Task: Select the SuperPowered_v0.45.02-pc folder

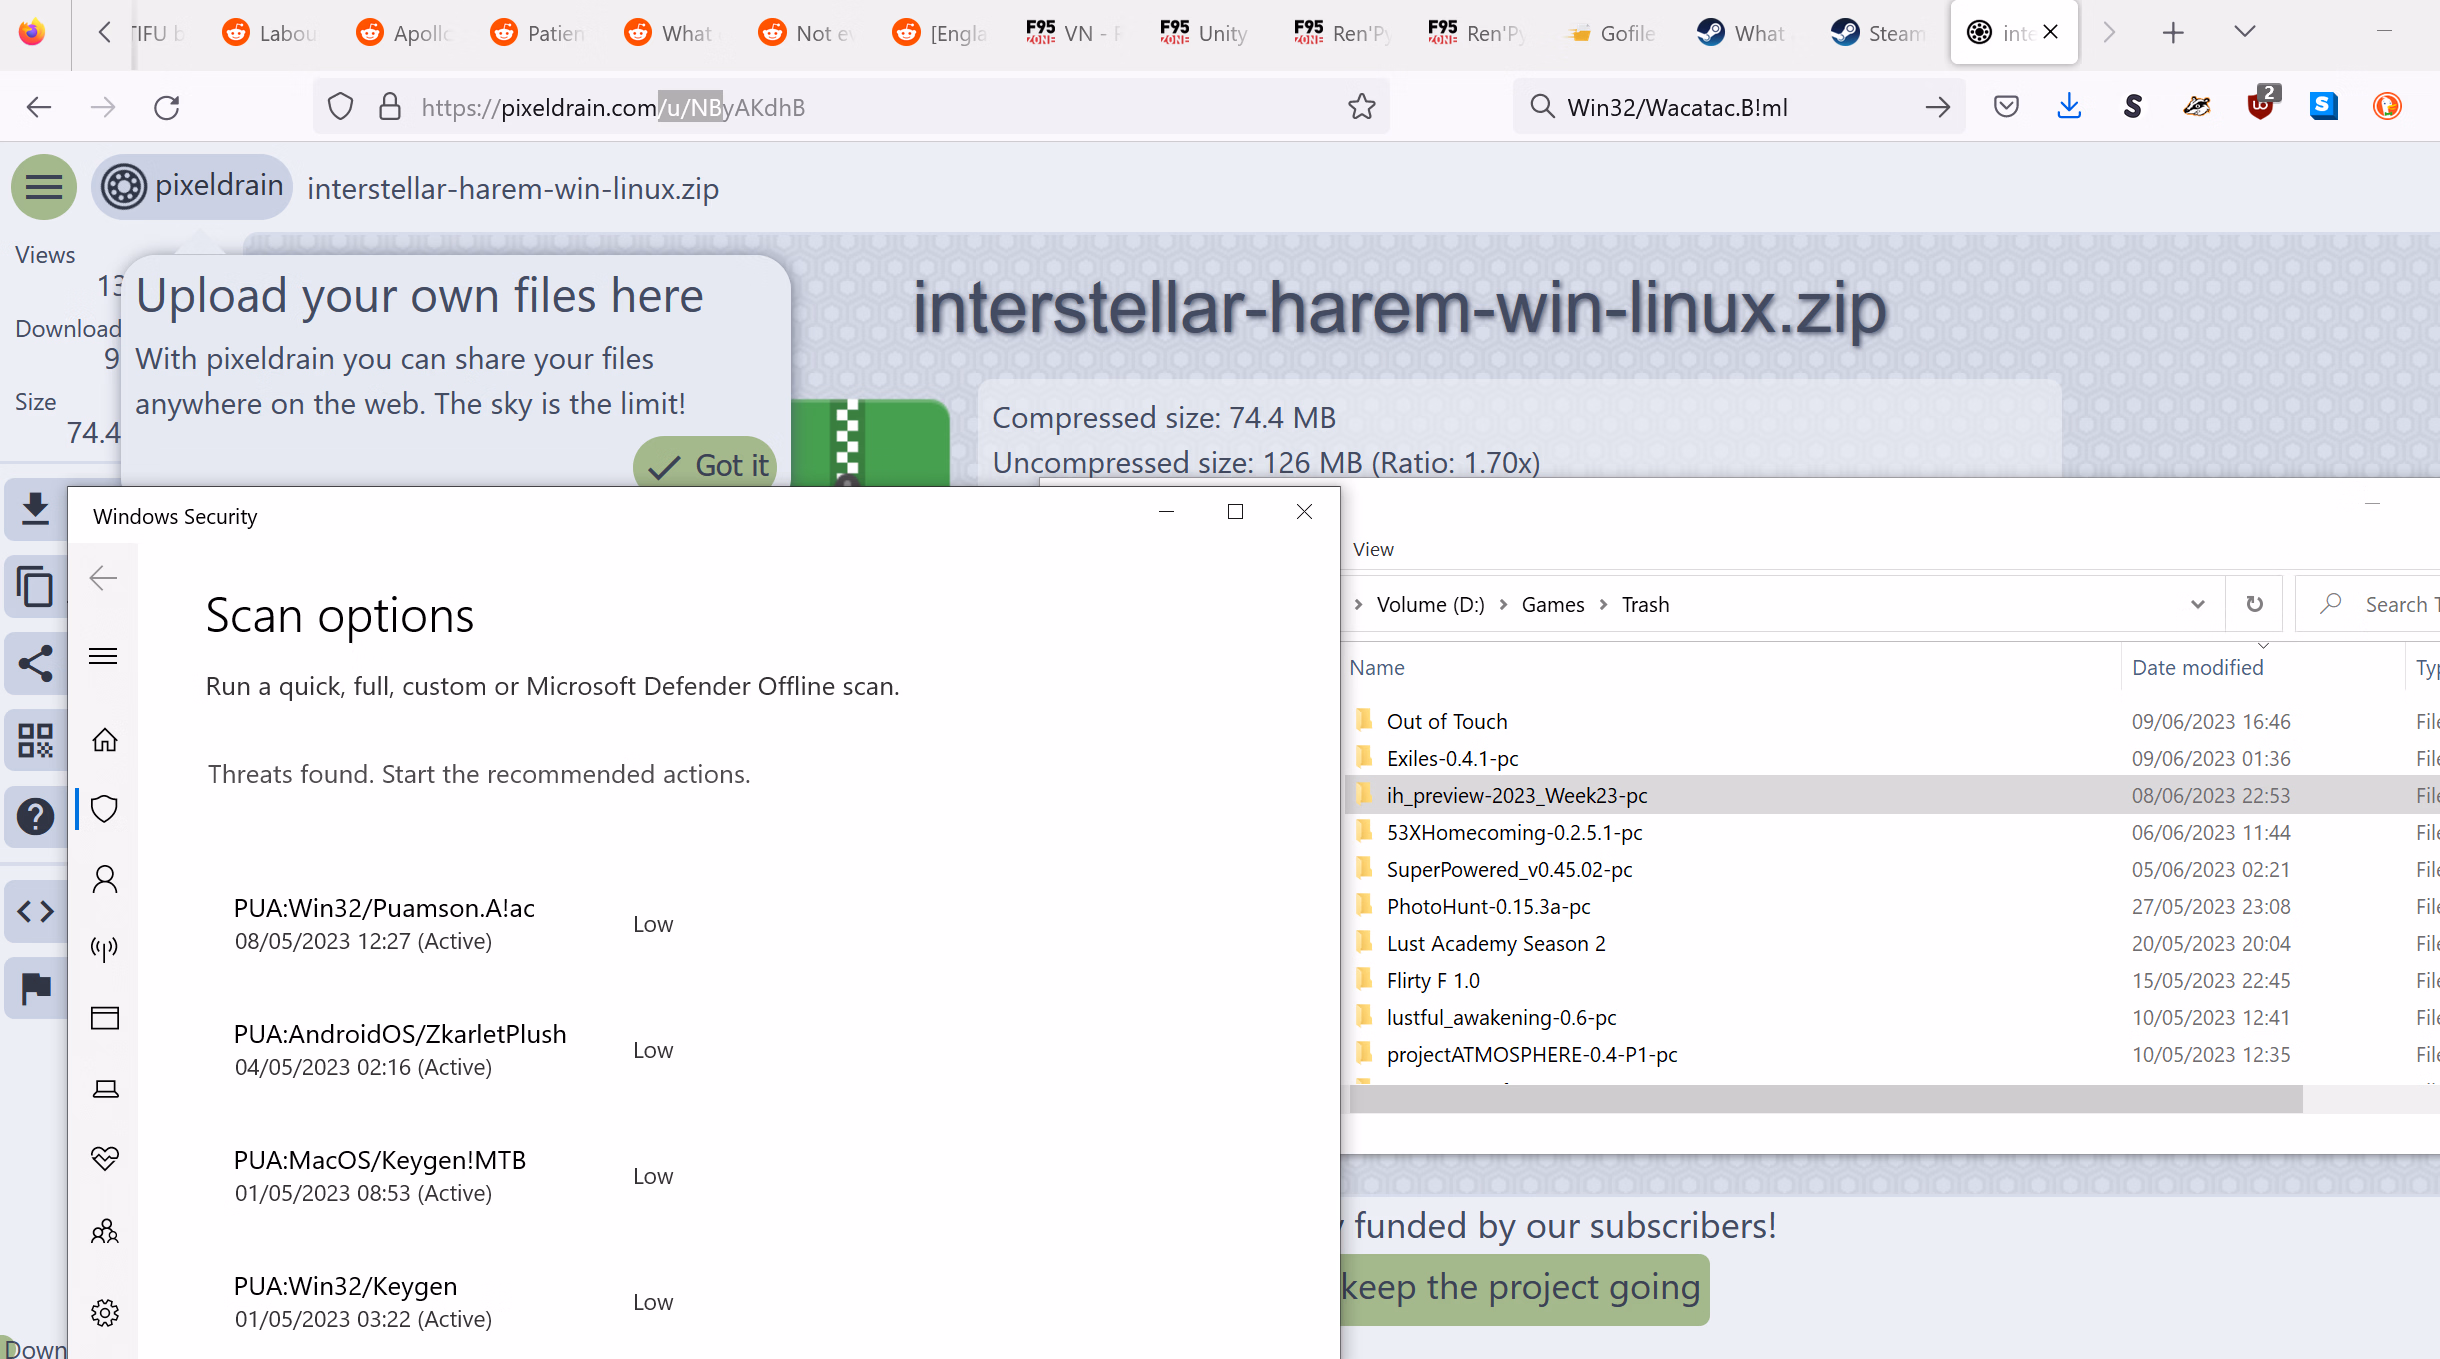Action: (x=1510, y=869)
